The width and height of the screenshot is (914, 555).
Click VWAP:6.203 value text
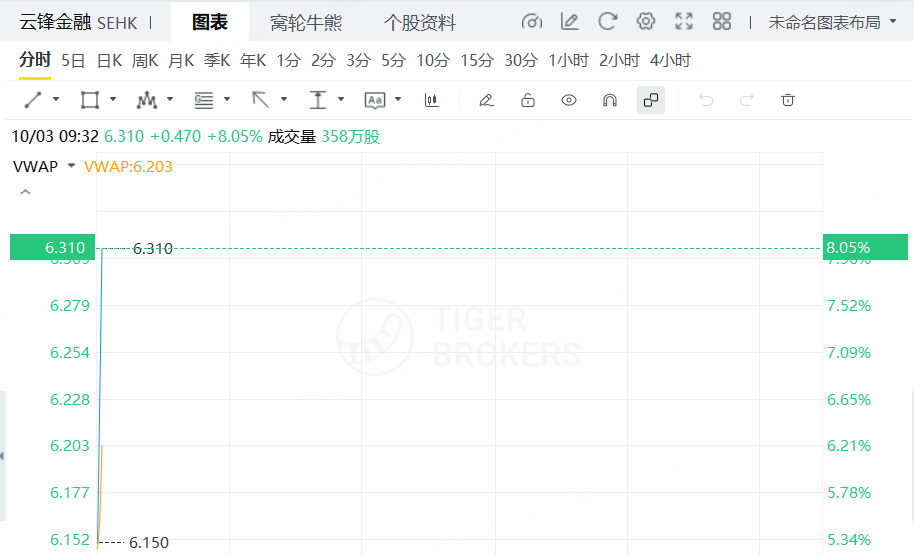(128, 167)
